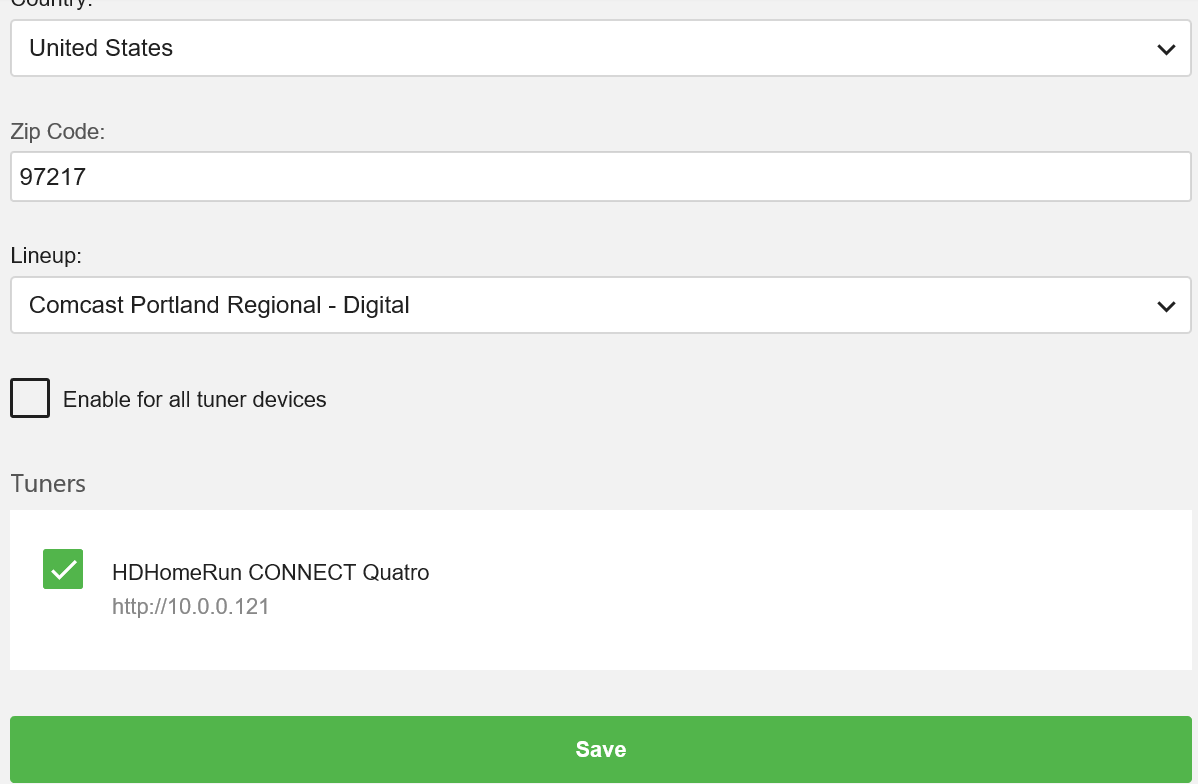Select the HDHomeRun CONNECT Quatro tuner name
Screen dimensions: 1198x784
click(270, 573)
